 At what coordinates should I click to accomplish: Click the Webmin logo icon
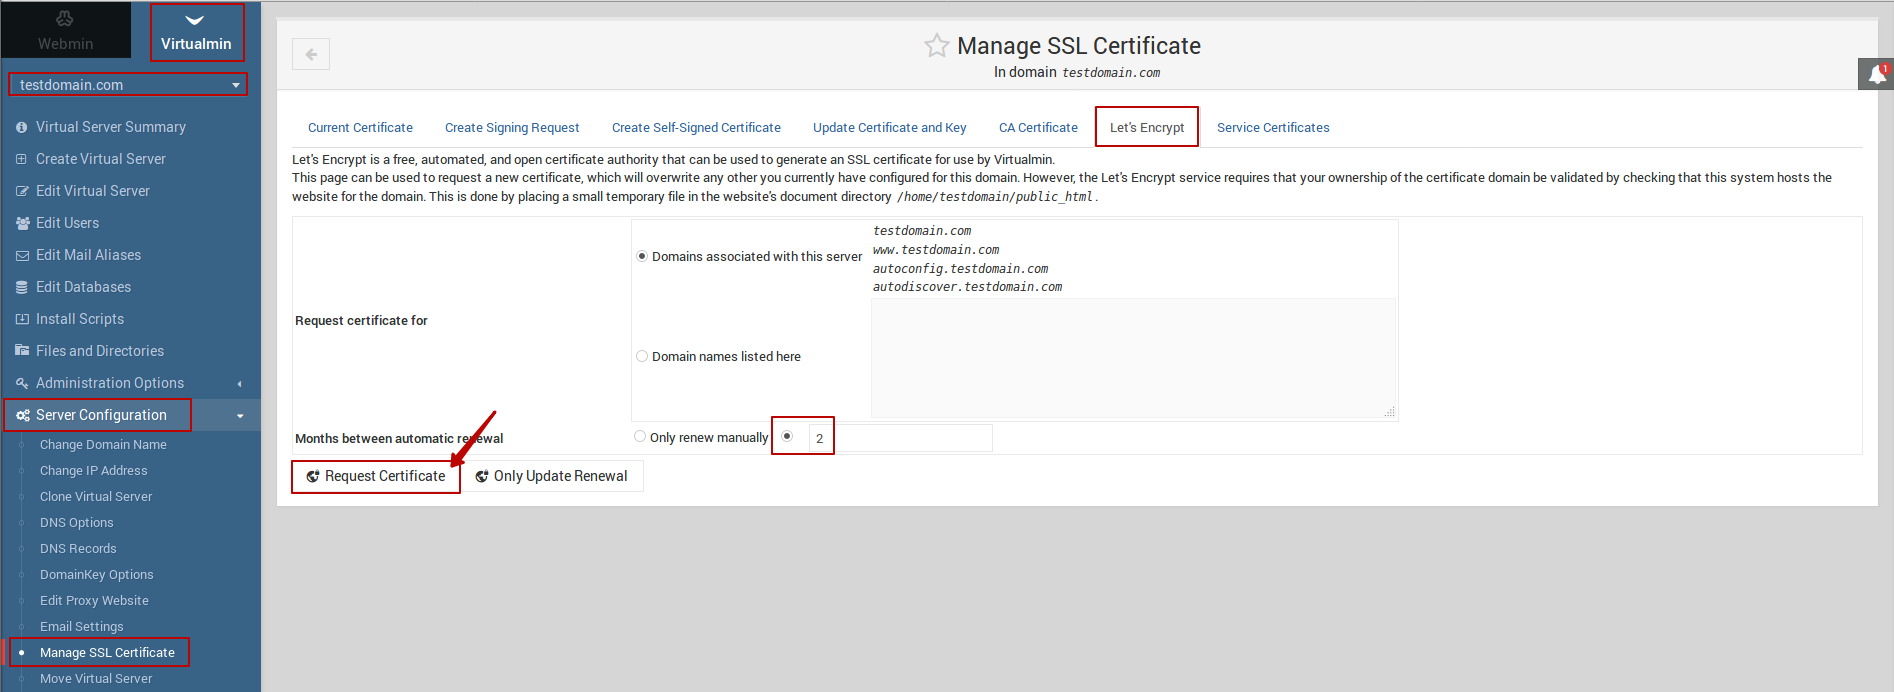click(65, 19)
